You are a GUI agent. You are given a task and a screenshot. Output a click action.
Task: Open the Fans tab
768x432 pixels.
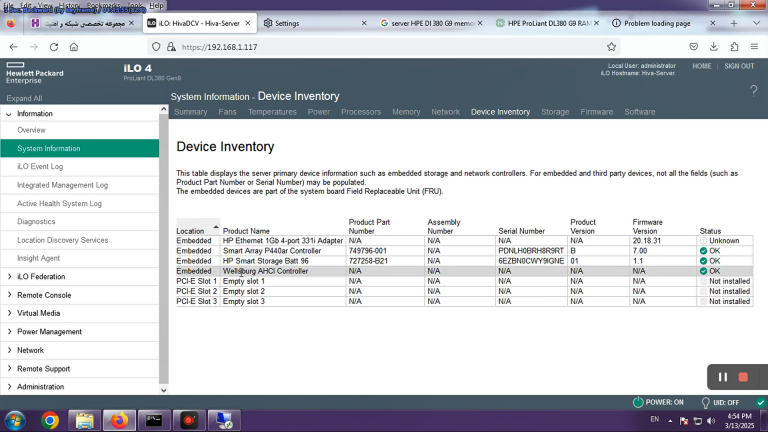(x=227, y=112)
